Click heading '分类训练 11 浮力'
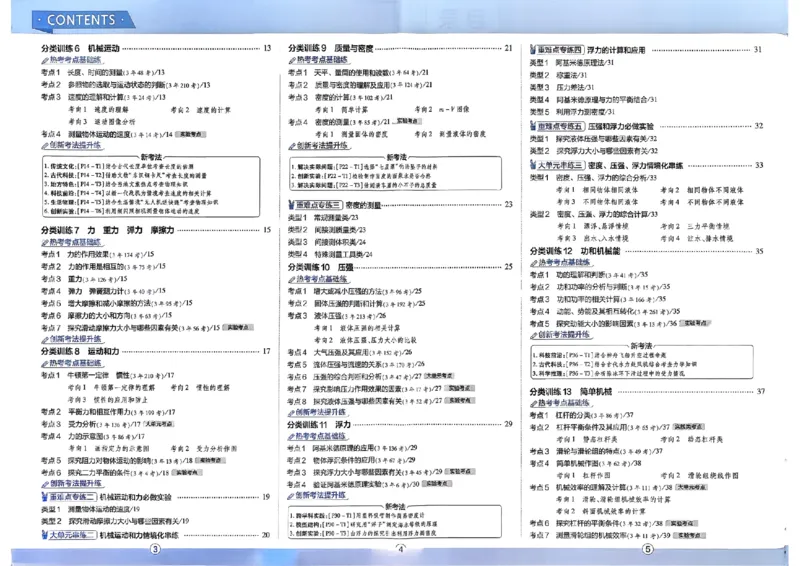Viewport: 800px width, 566px height. pos(319,424)
